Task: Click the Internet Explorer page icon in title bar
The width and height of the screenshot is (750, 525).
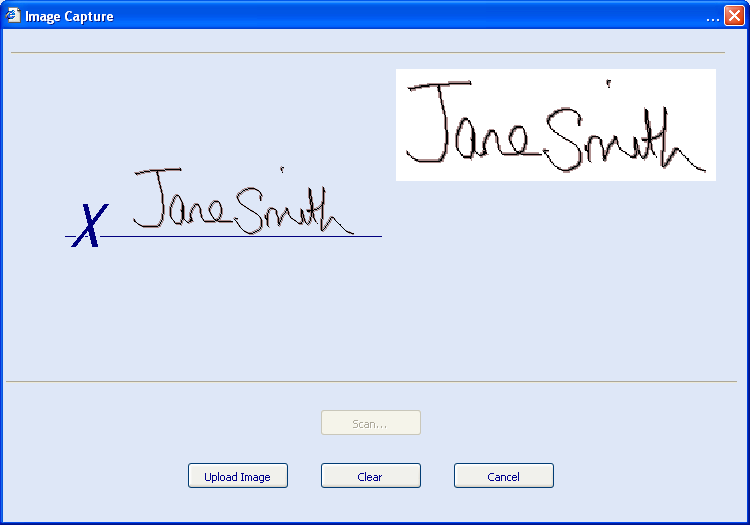Action: (14, 16)
